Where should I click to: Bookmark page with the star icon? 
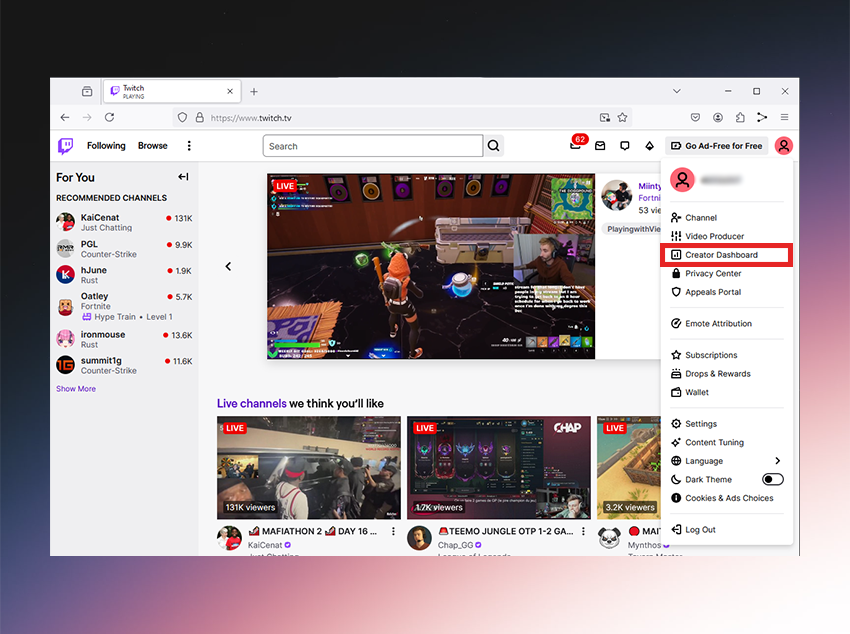pyautogui.click(x=622, y=118)
